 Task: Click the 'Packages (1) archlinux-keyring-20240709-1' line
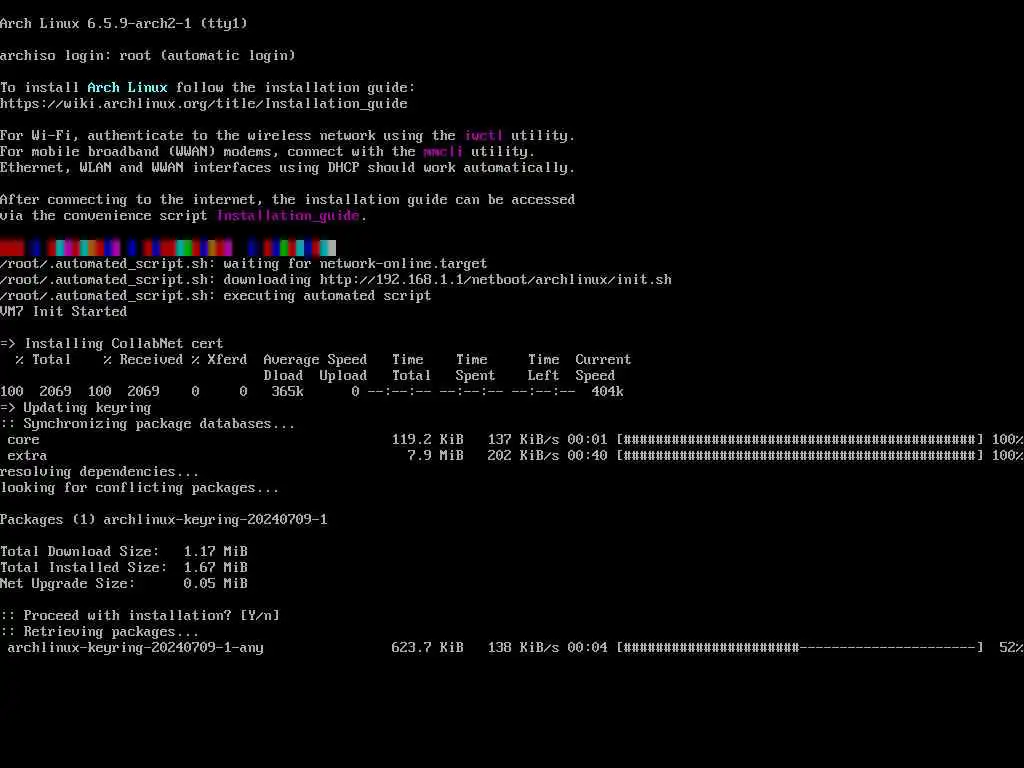point(164,520)
